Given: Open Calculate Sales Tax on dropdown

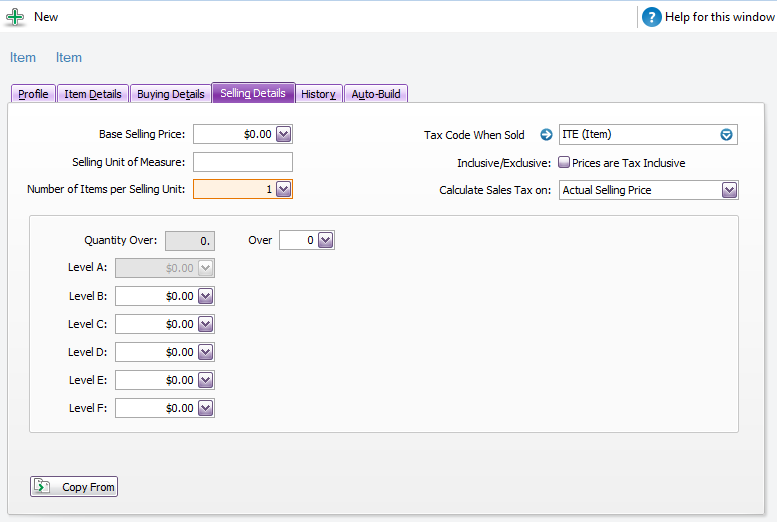Looking at the screenshot, I should [x=729, y=190].
